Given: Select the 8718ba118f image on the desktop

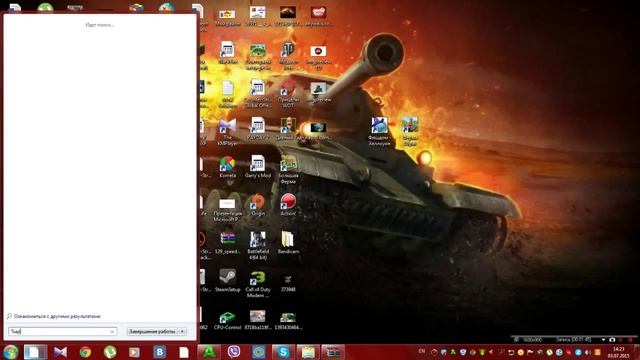Looking at the screenshot, I should tap(258, 320).
